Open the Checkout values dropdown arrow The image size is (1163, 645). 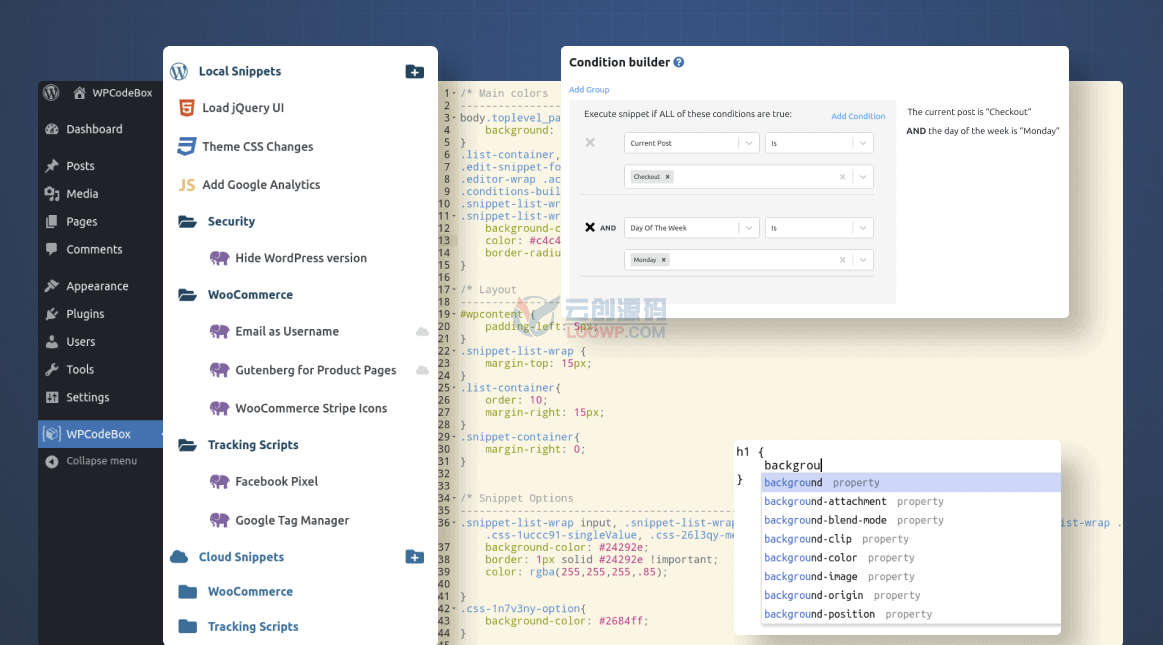(x=863, y=176)
